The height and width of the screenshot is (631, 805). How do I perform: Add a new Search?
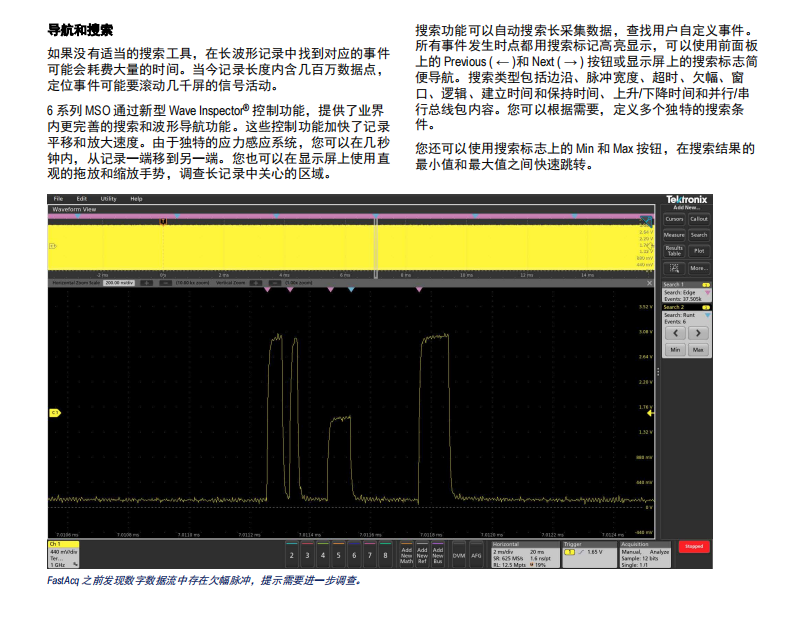pyautogui.click(x=699, y=235)
